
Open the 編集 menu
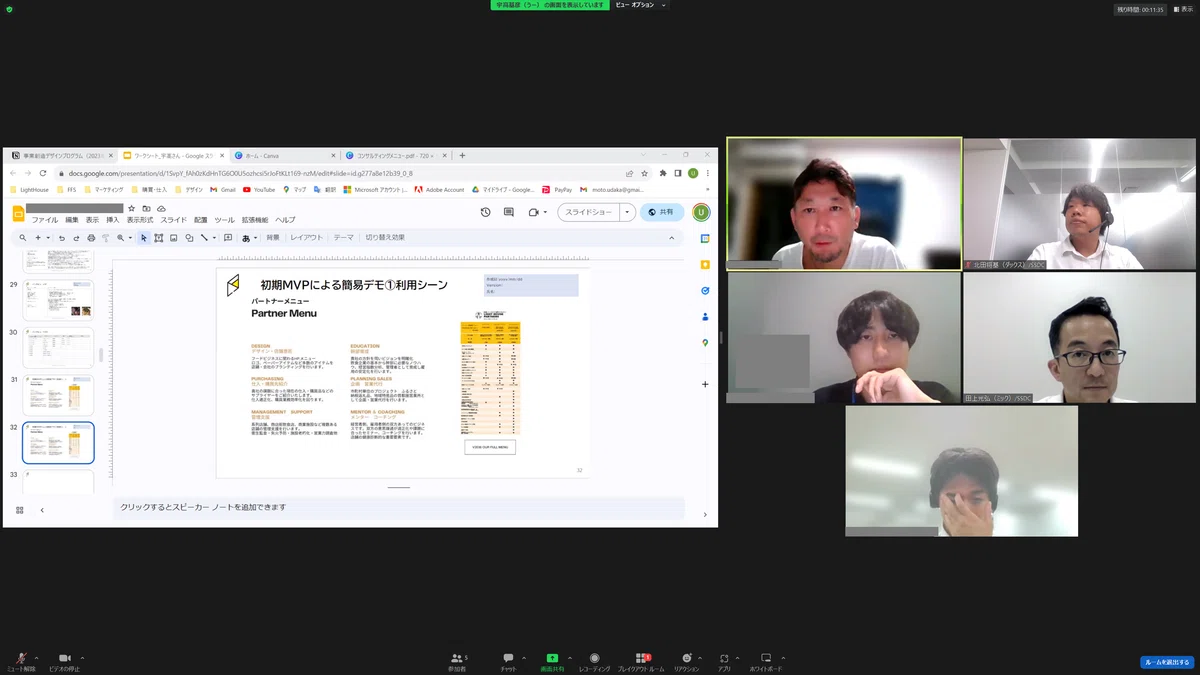point(72,220)
